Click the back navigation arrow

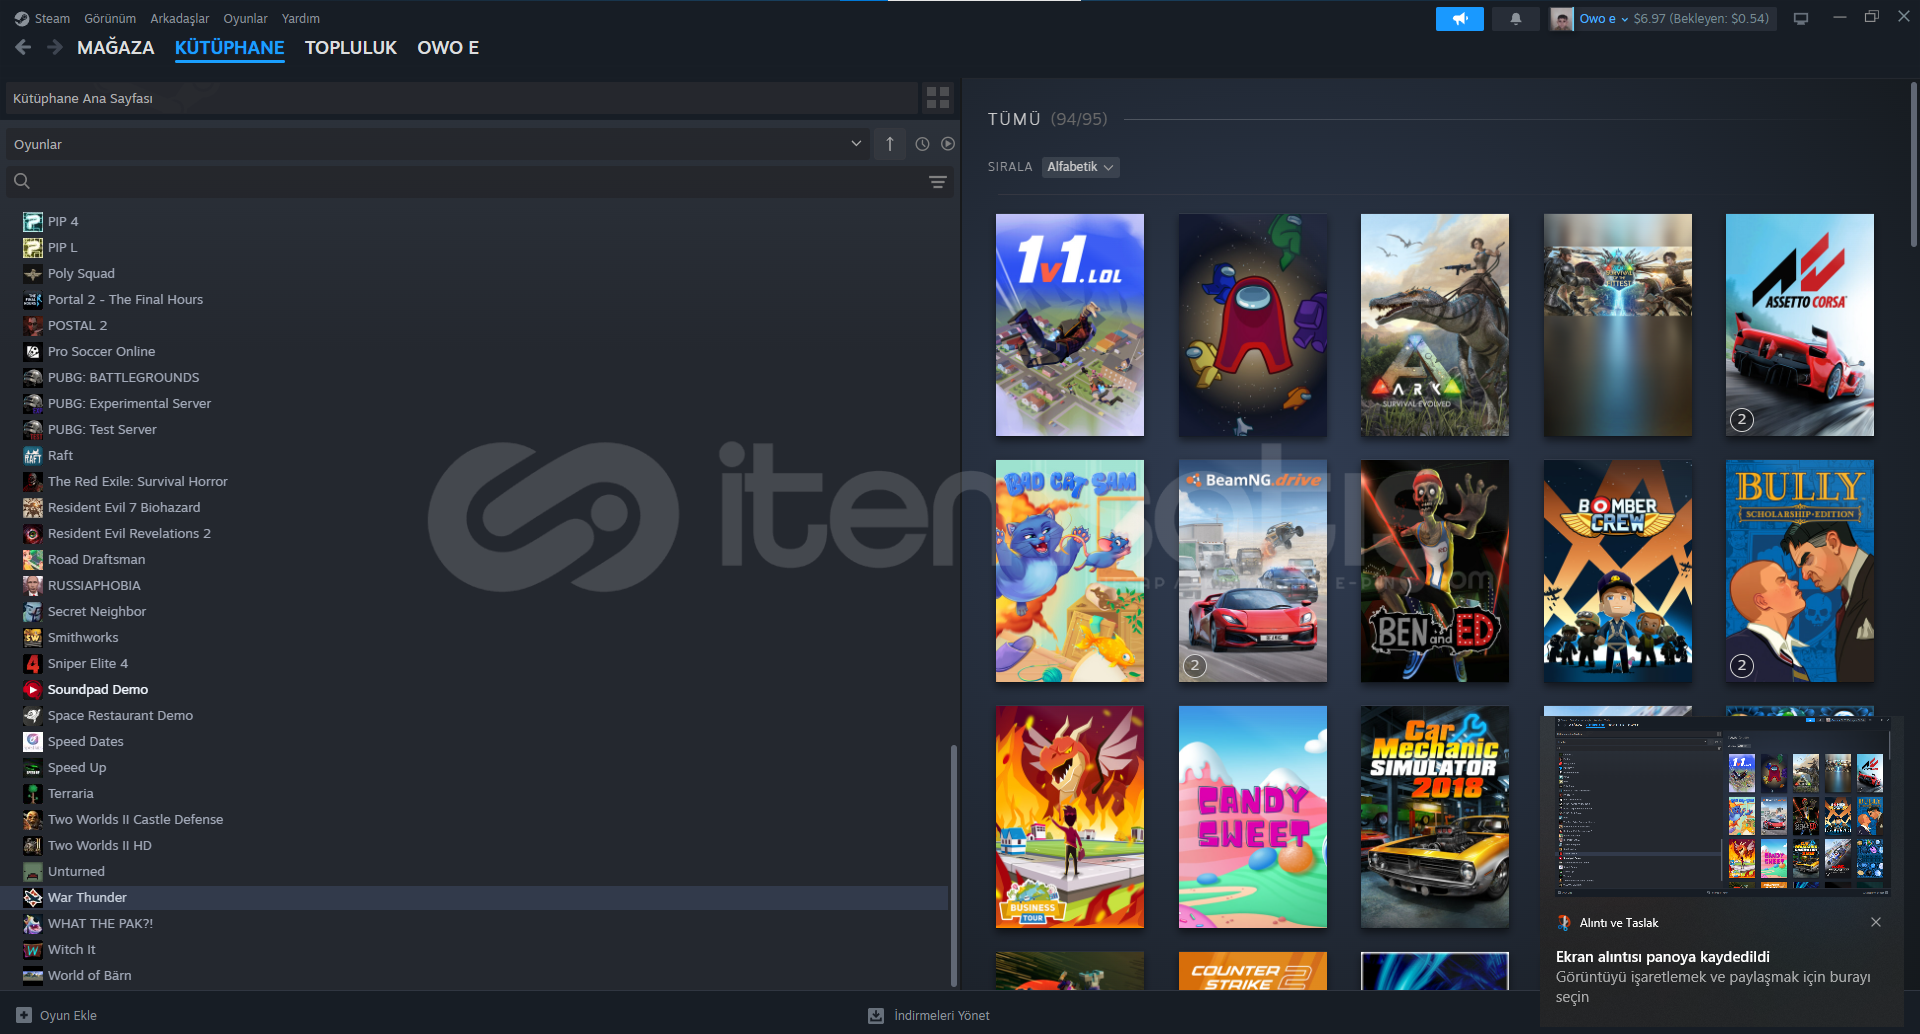click(x=23, y=48)
